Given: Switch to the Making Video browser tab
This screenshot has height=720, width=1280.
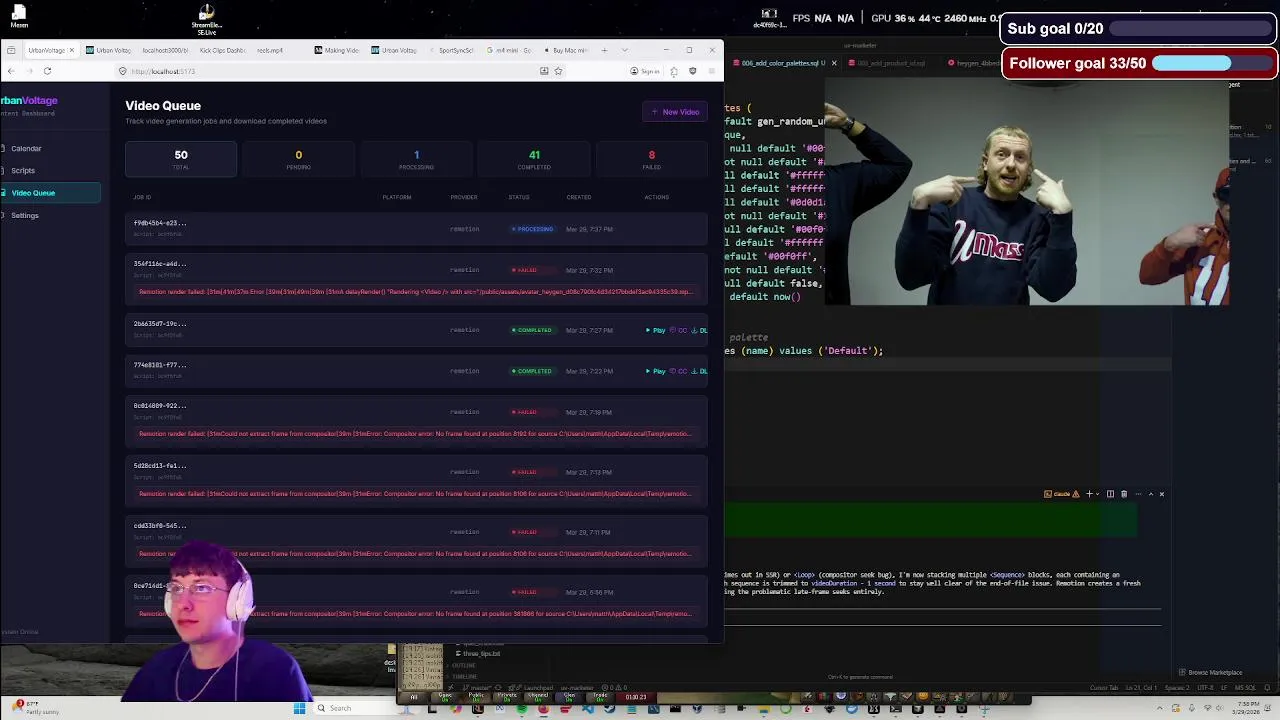Looking at the screenshot, I should coord(338,50).
